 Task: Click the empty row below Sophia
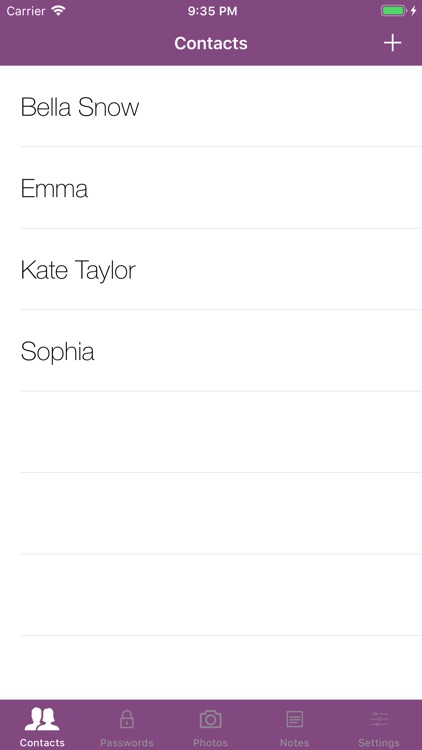[211, 432]
